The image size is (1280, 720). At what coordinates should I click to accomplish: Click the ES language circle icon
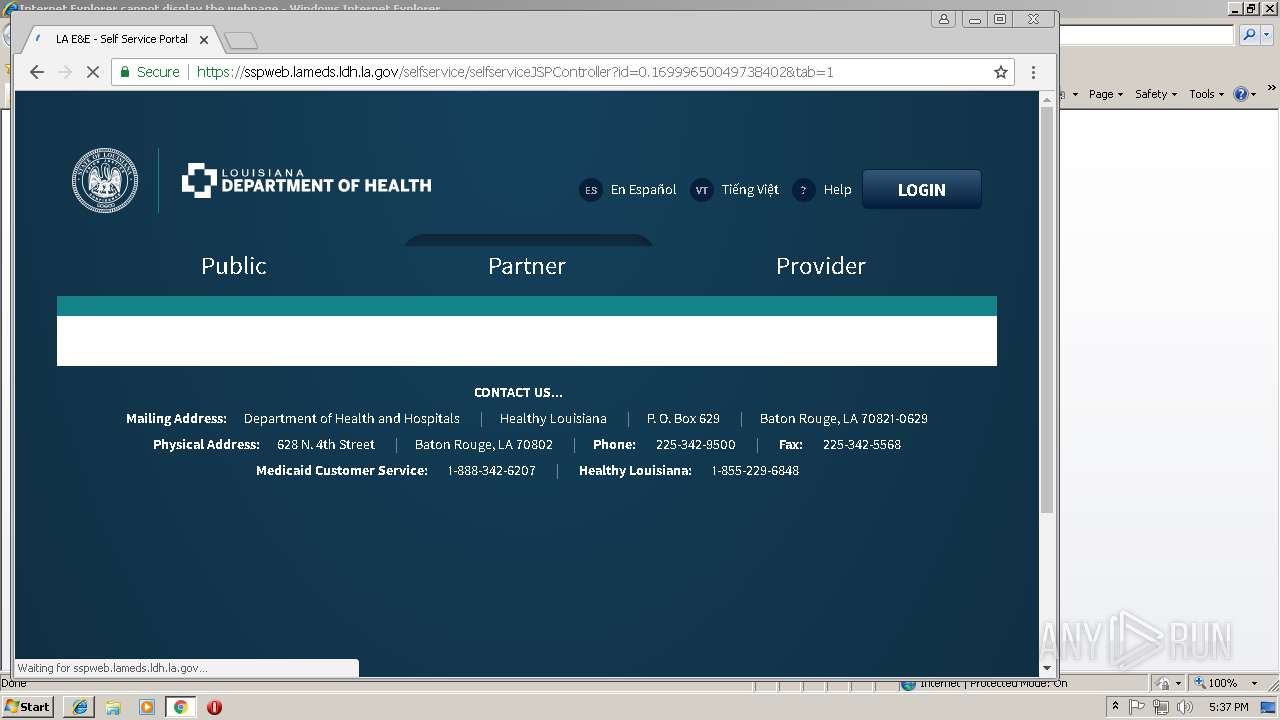pos(591,190)
